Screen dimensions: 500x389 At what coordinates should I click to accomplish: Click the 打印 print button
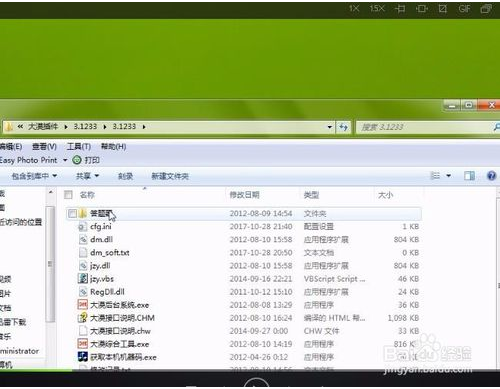click(x=87, y=160)
